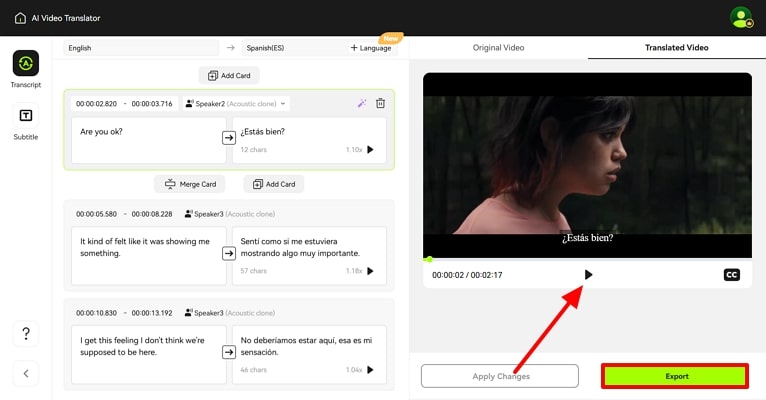
Task: Edit source text 'It kind of felt like'
Action: pos(149,255)
